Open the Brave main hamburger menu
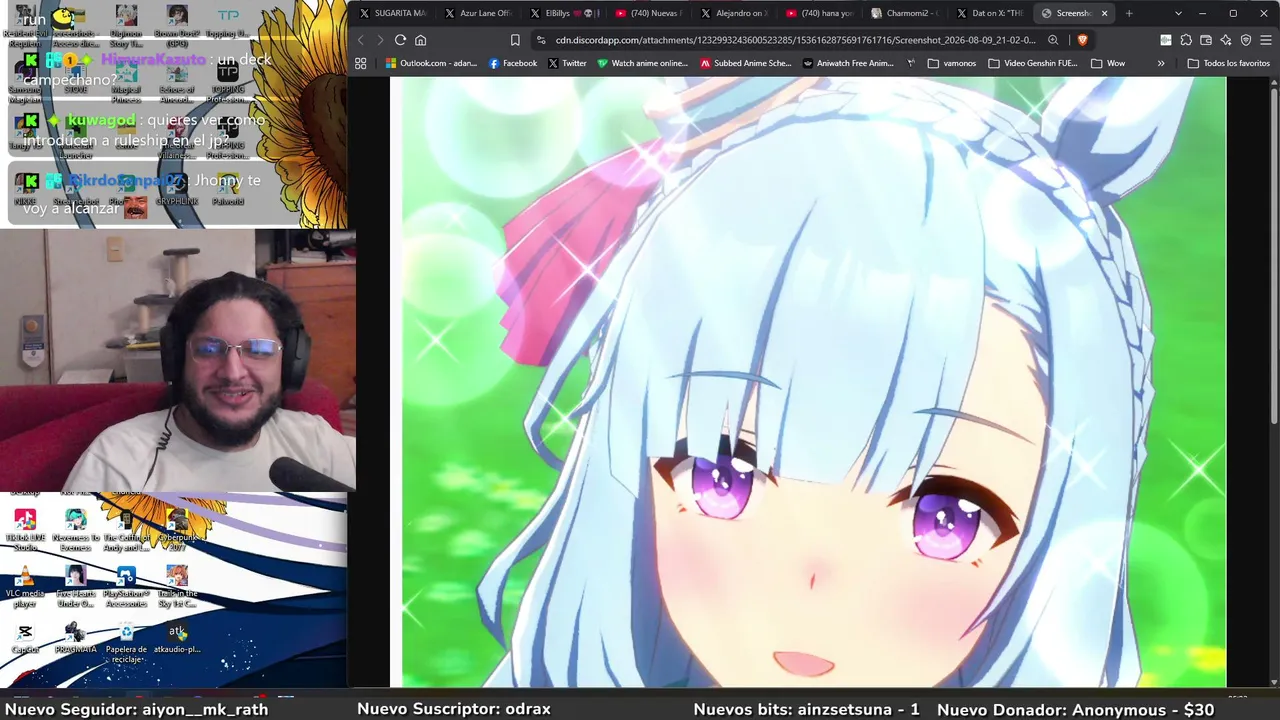1280x720 pixels. (1266, 40)
